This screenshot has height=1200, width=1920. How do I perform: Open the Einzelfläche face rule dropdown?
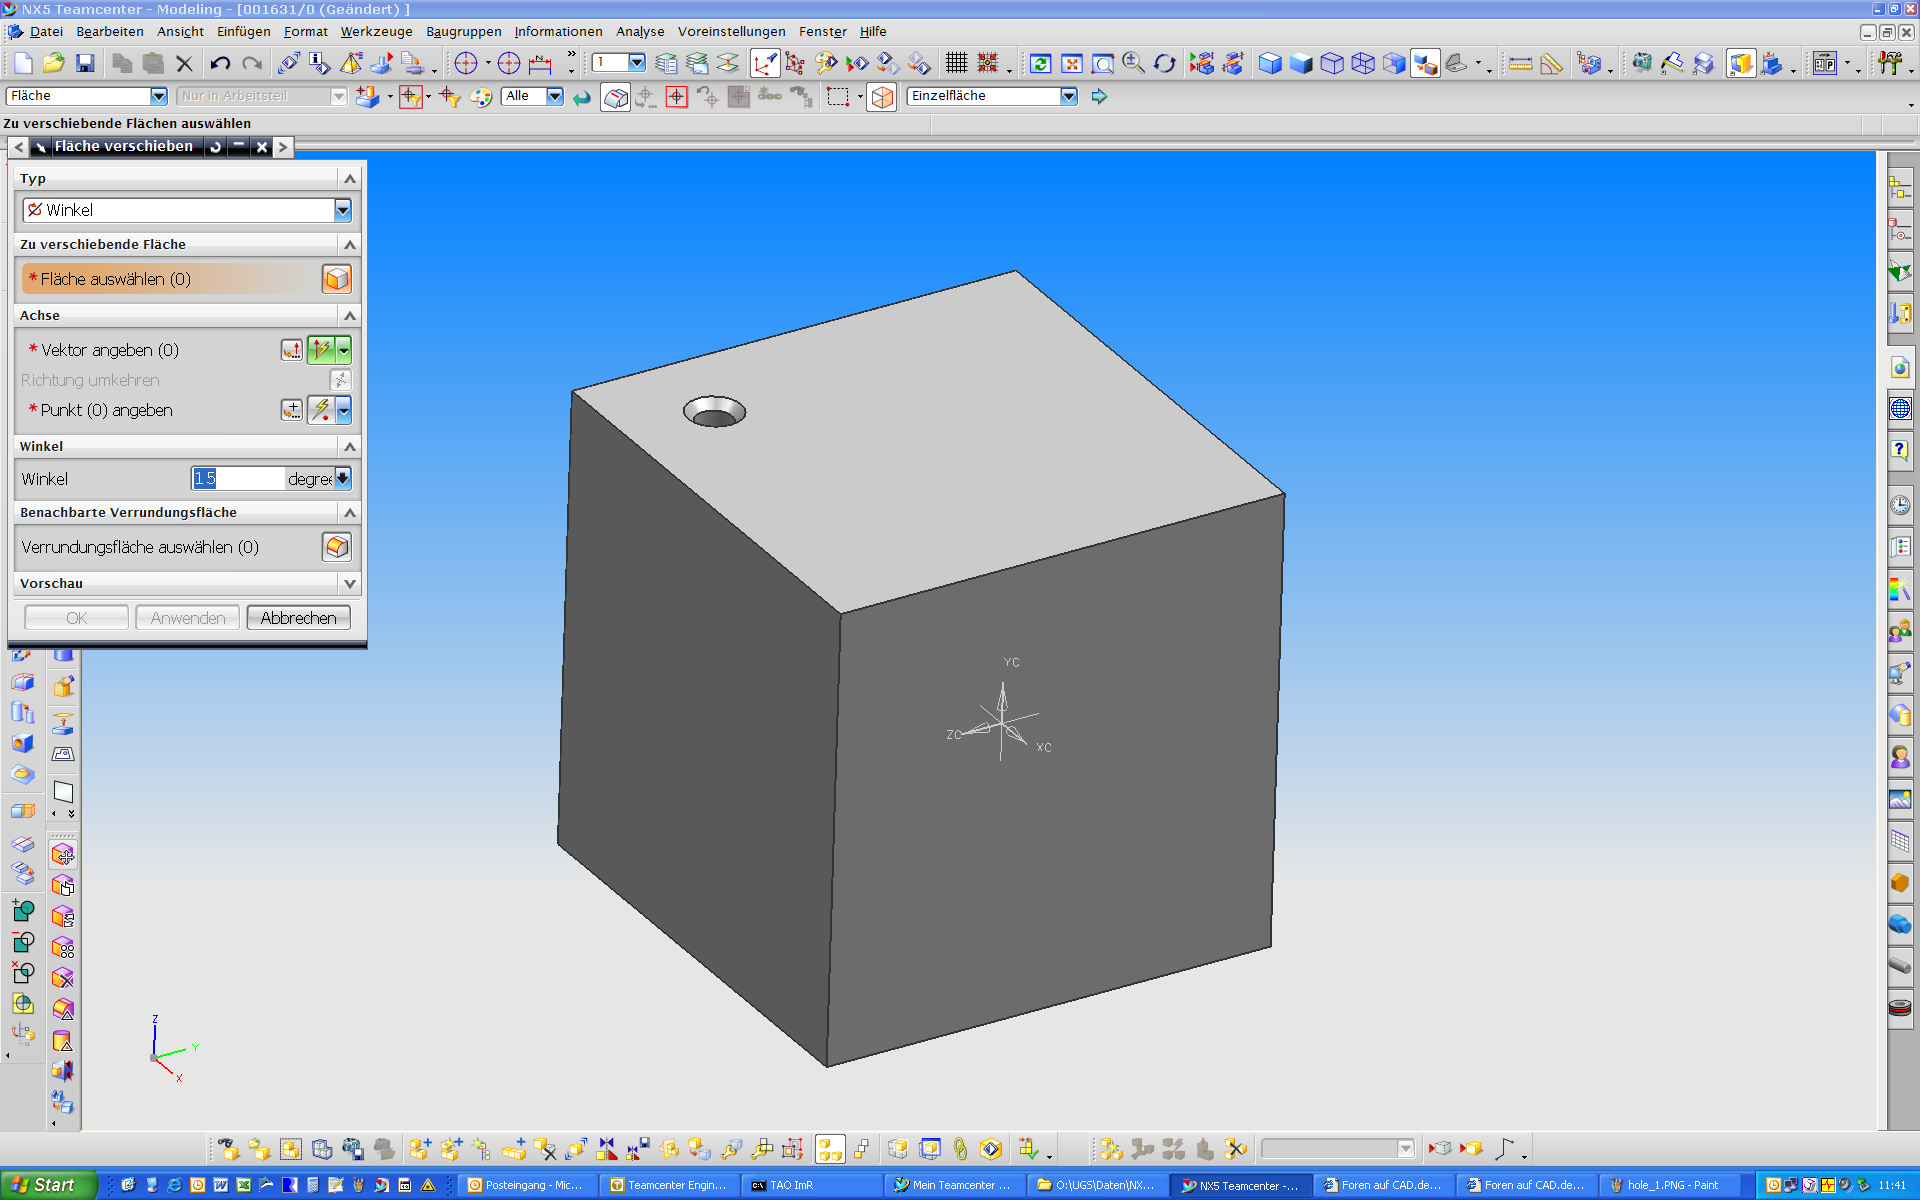1069,96
